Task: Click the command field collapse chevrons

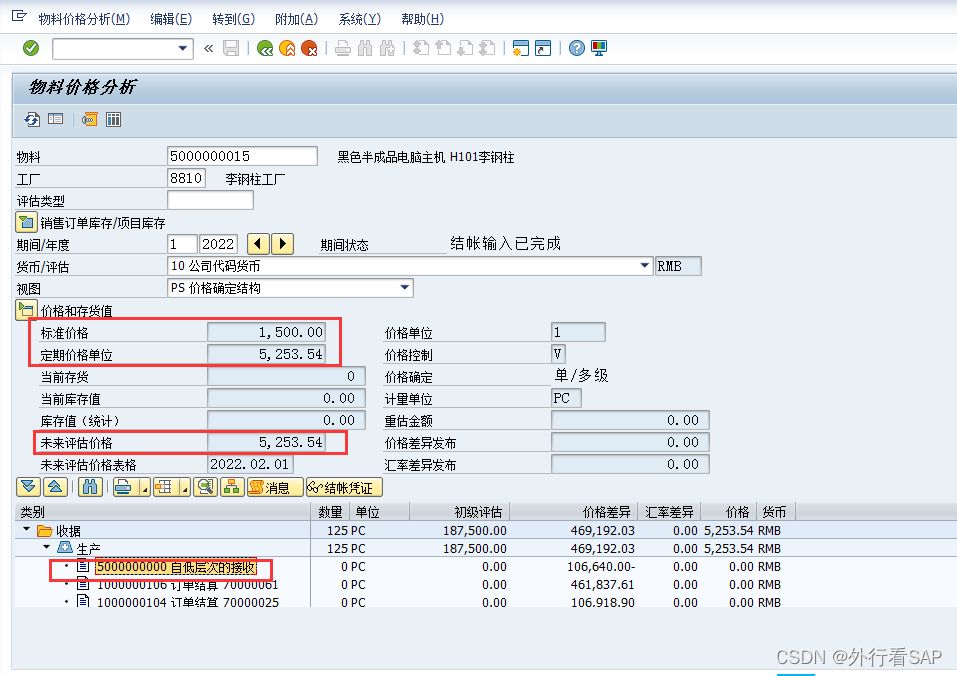Action: 209,48
